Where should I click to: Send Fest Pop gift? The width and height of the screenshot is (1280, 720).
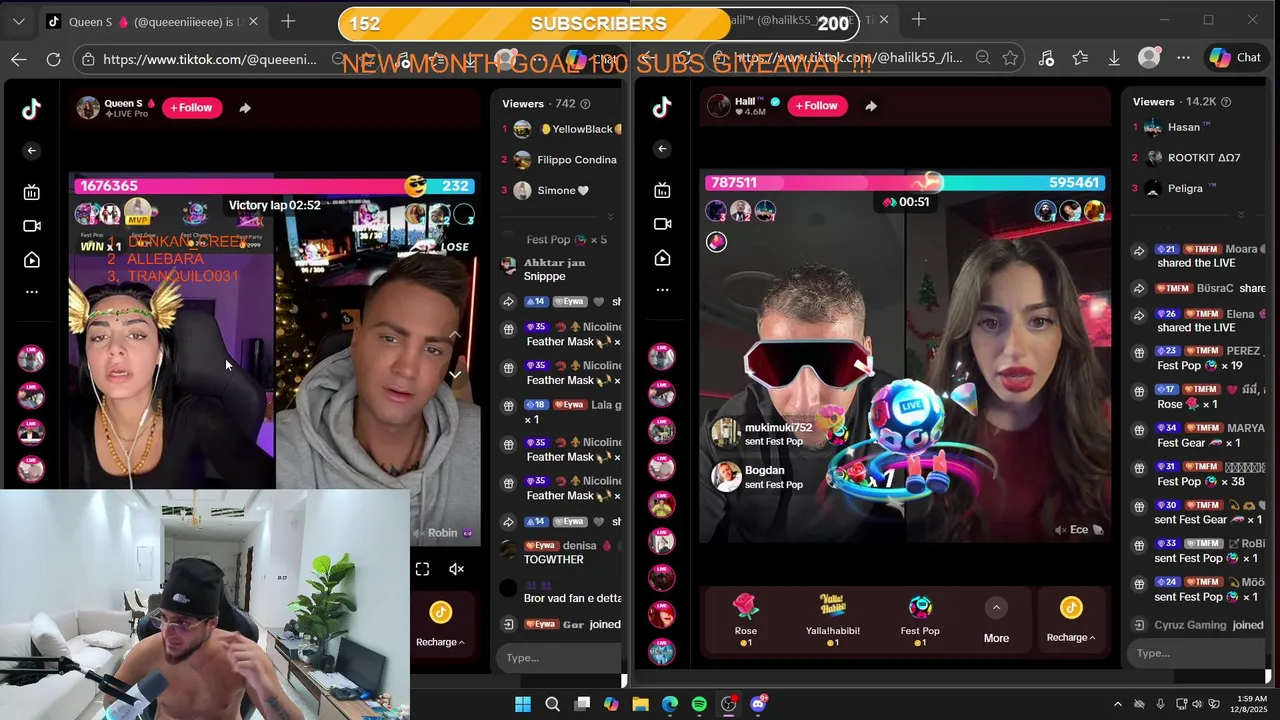pyautogui.click(x=920, y=620)
